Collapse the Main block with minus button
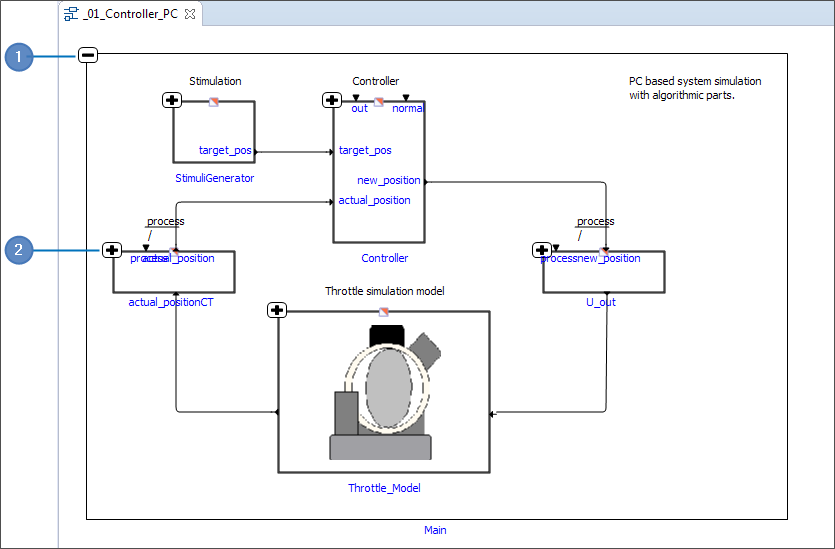Image resolution: width=835 pixels, height=549 pixels. pos(88,56)
